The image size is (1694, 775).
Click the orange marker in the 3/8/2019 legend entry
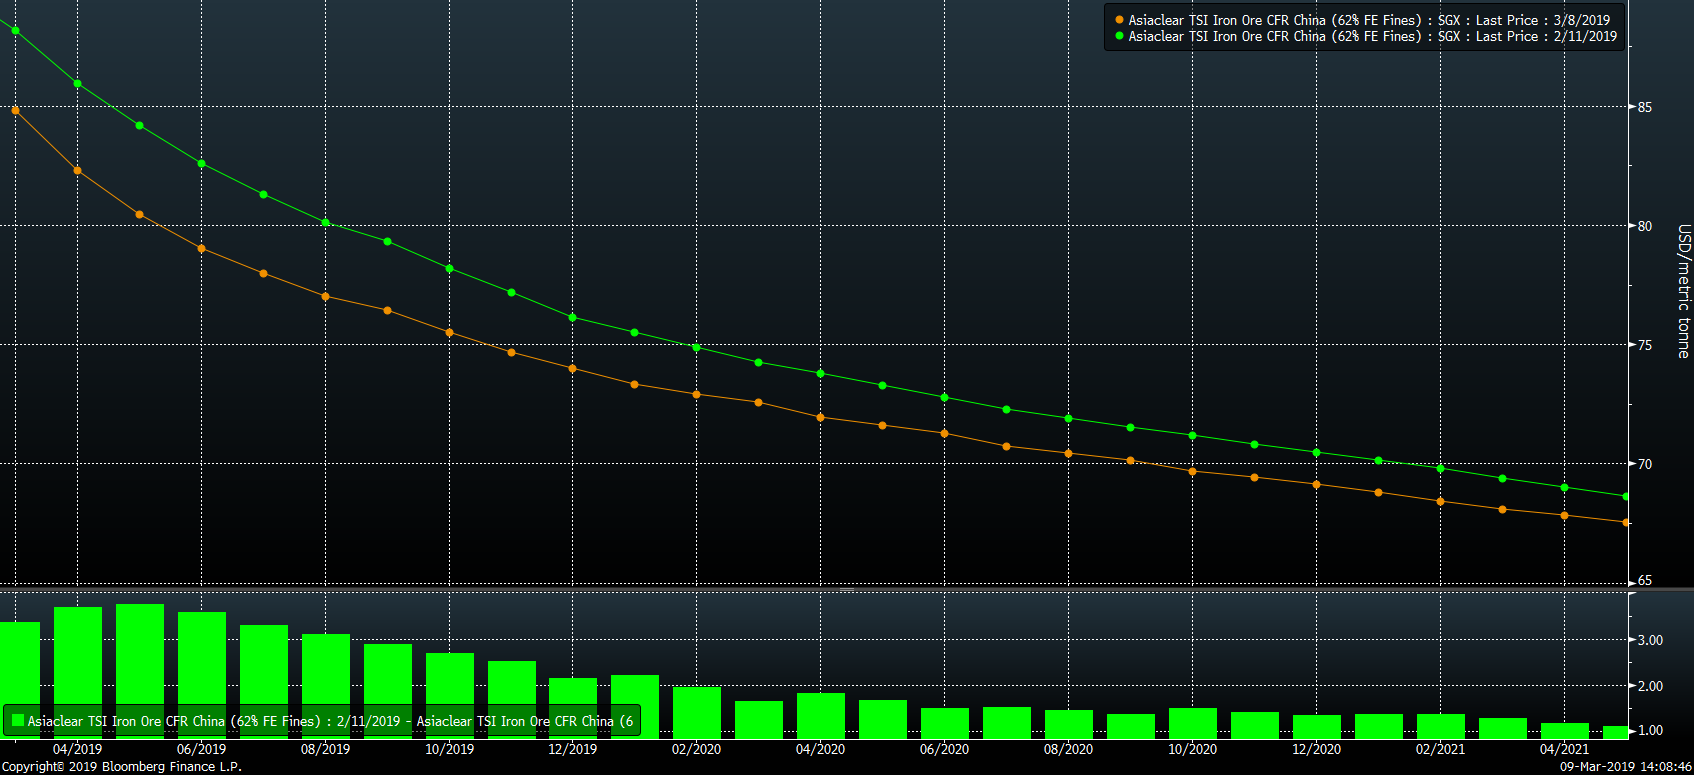coord(1119,20)
